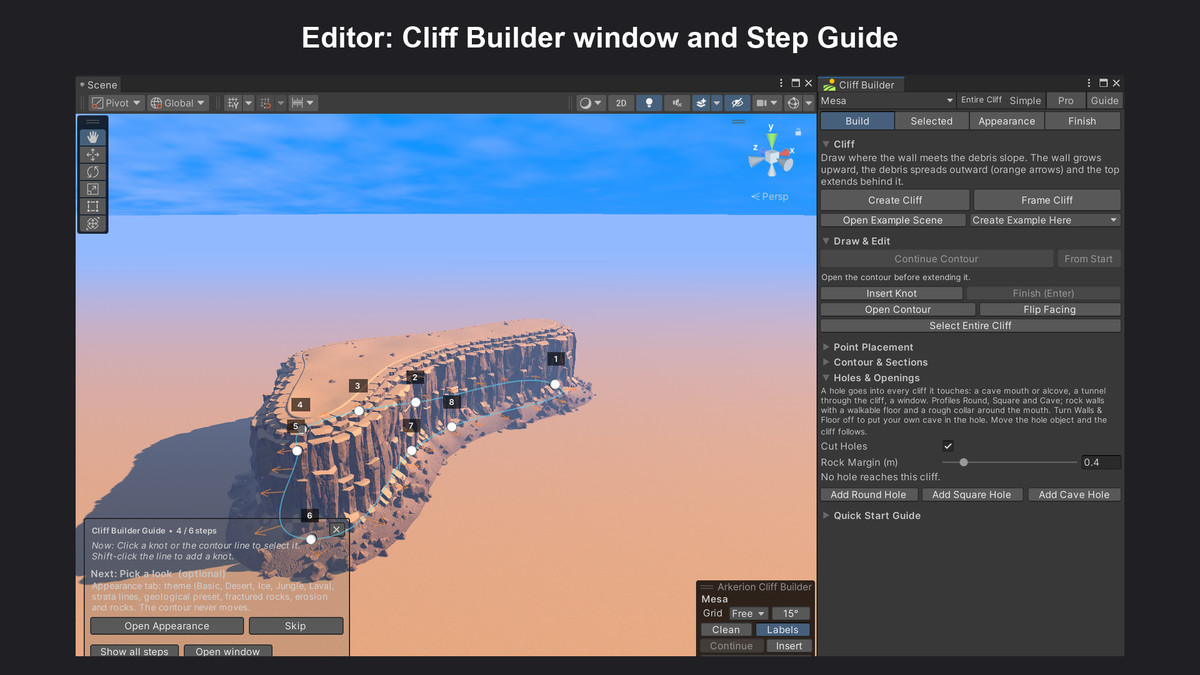
Task: Click the Create Cliff button
Action: (895, 200)
